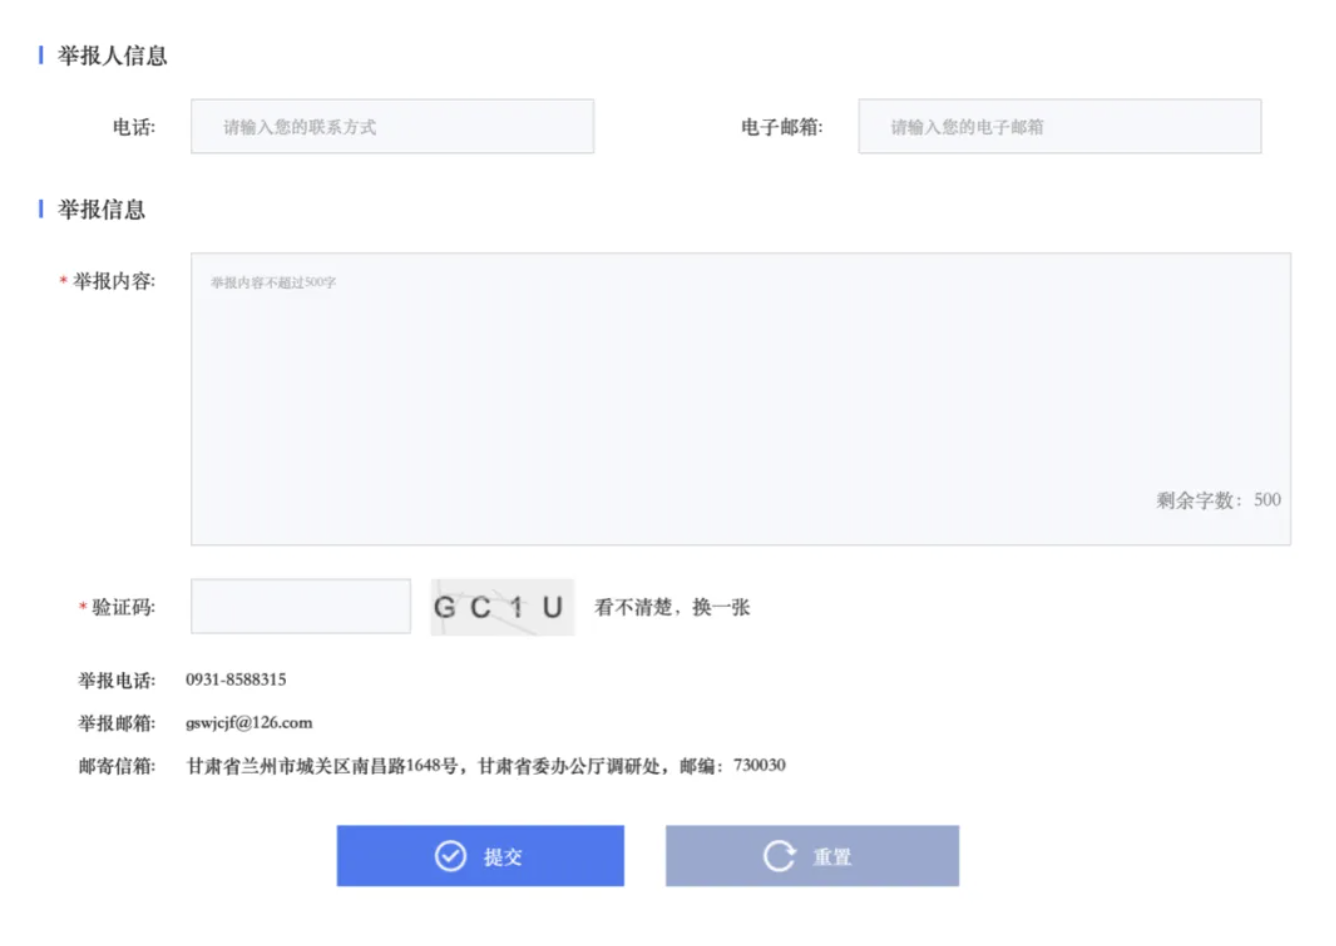
Task: Click into the 电子邮箱 input field
Action: pyautogui.click(x=1059, y=126)
